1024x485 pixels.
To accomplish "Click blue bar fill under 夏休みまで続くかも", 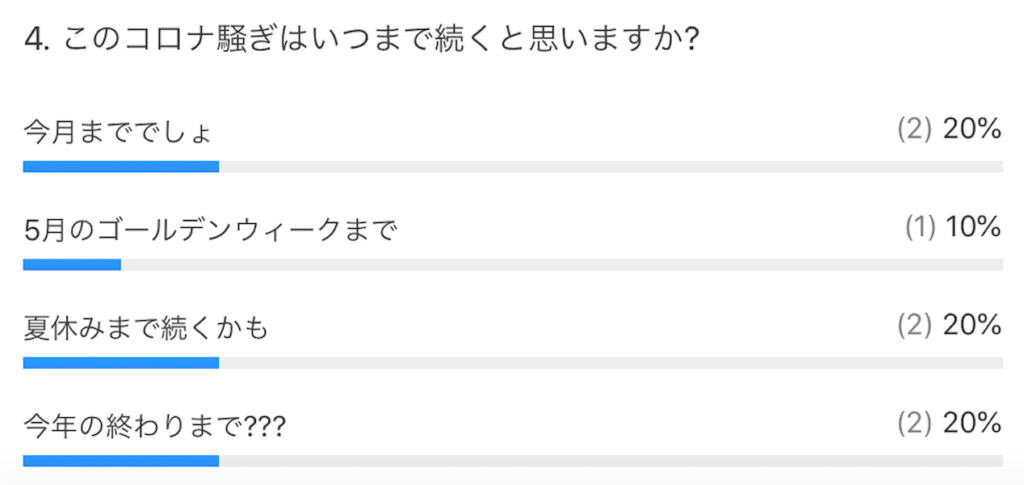I will 120,362.
